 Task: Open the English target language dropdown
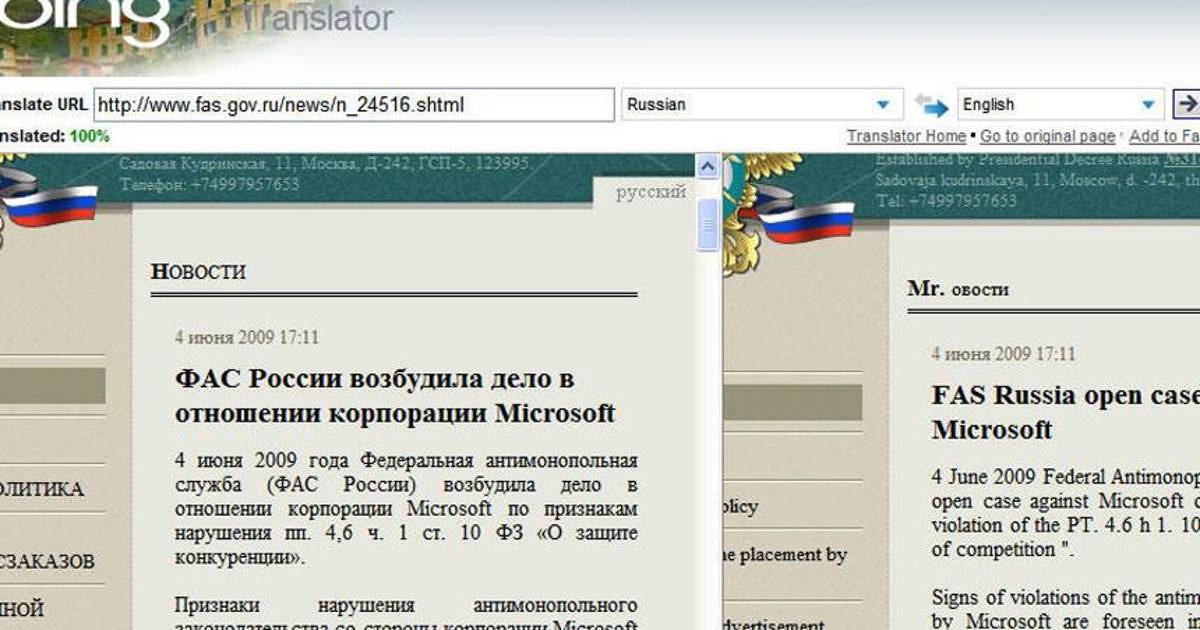point(1147,105)
